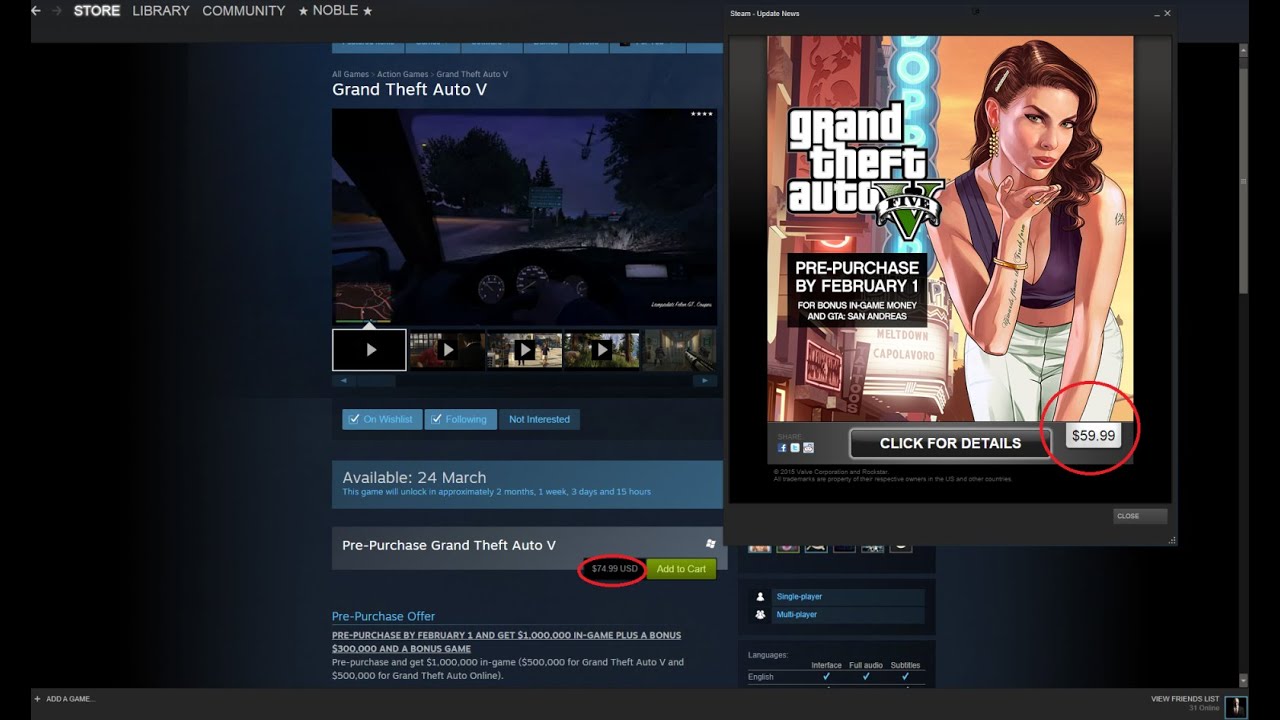Click the thumbnail strip left arrow
The height and width of the screenshot is (720, 1280).
tap(342, 381)
